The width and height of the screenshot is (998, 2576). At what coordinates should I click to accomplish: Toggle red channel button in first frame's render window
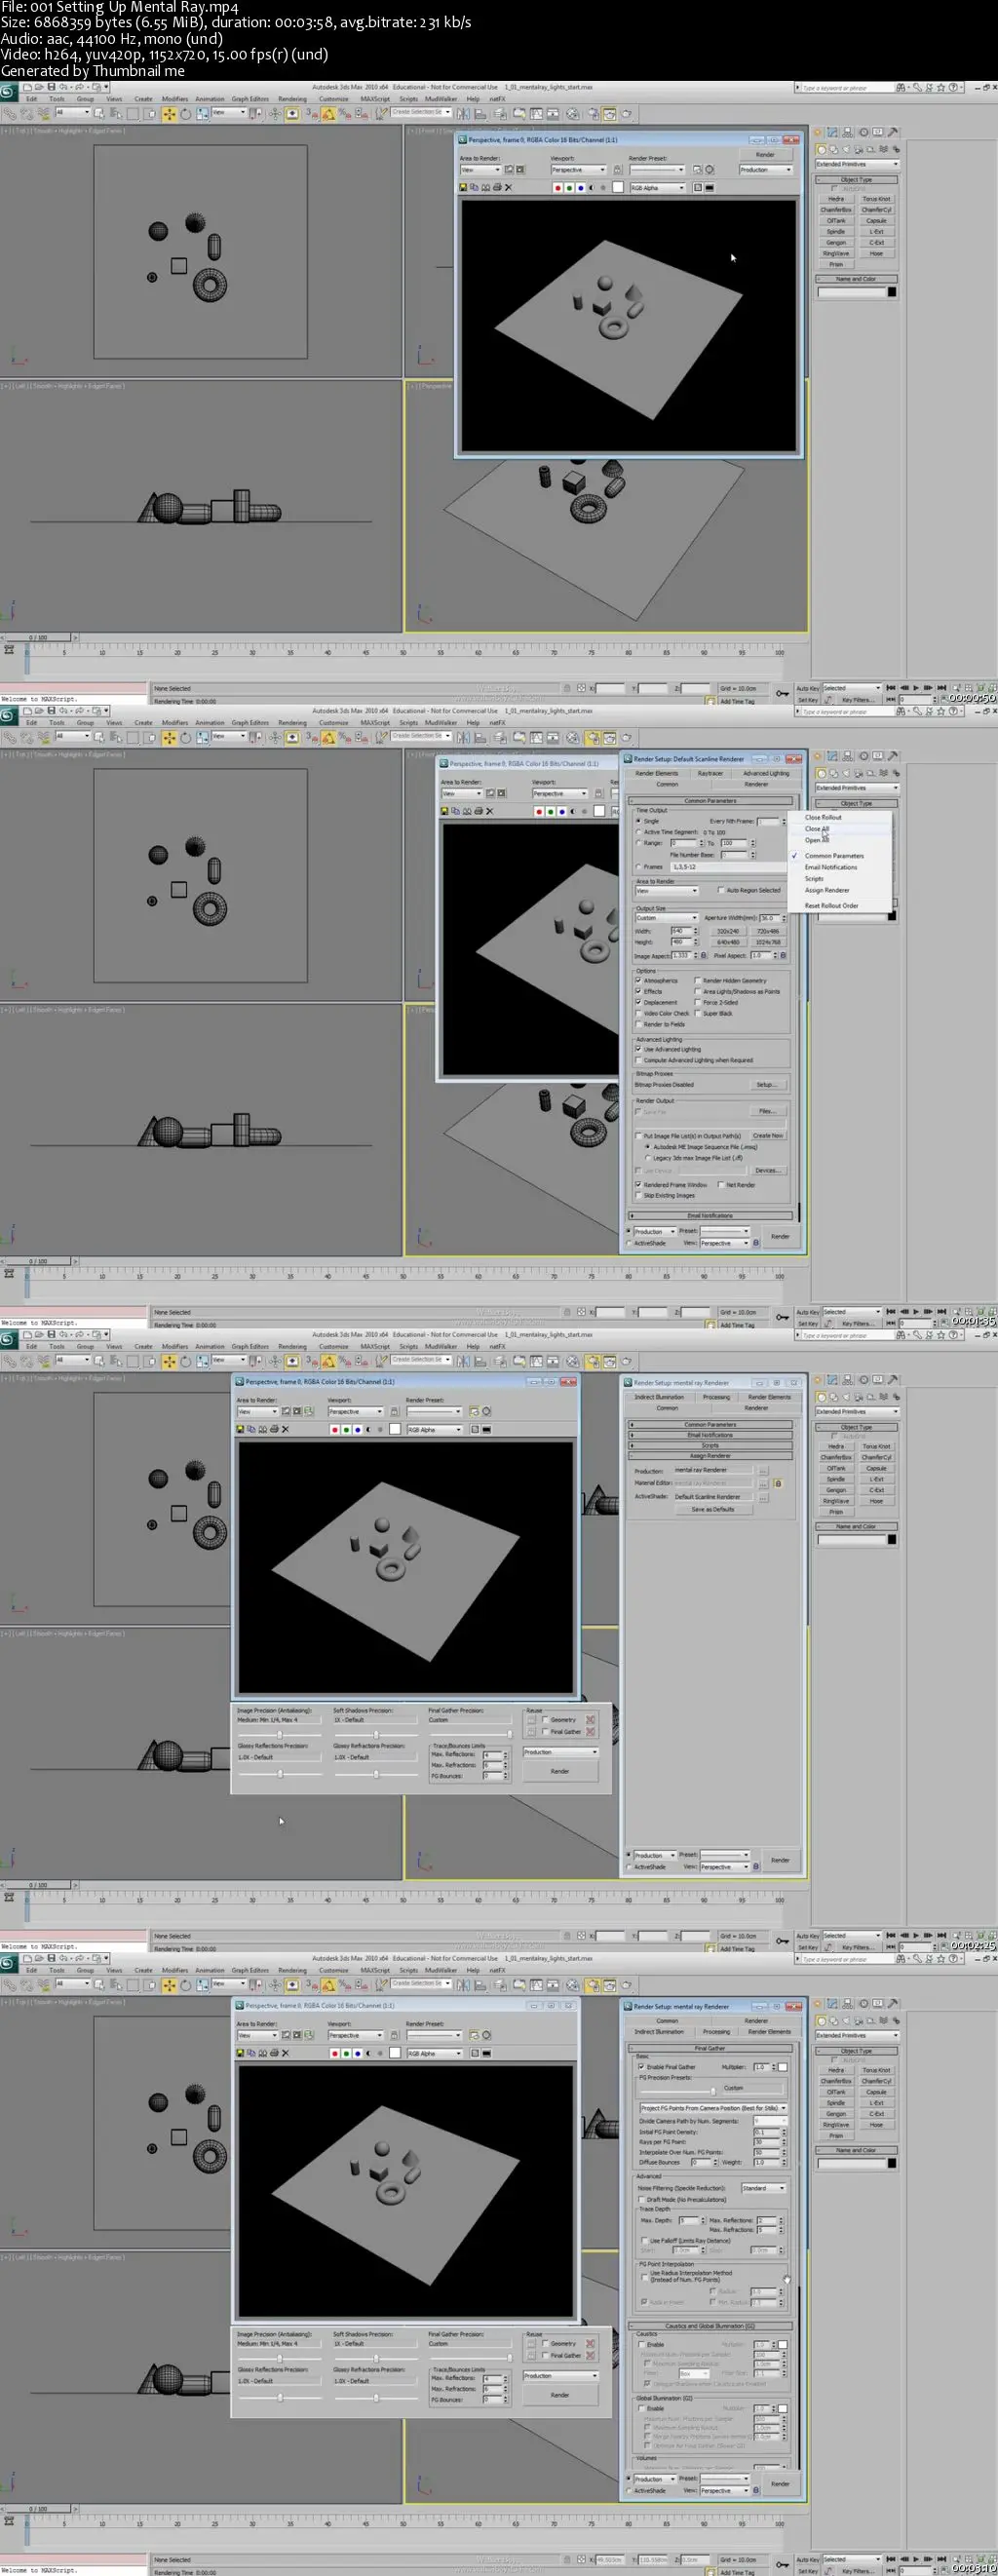pos(558,187)
